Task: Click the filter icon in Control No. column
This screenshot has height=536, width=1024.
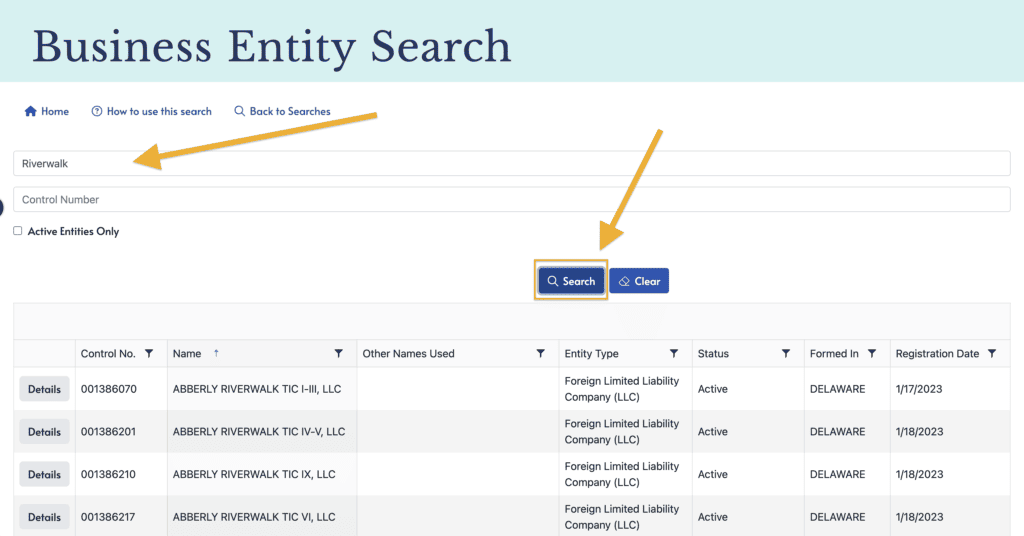Action: (149, 354)
